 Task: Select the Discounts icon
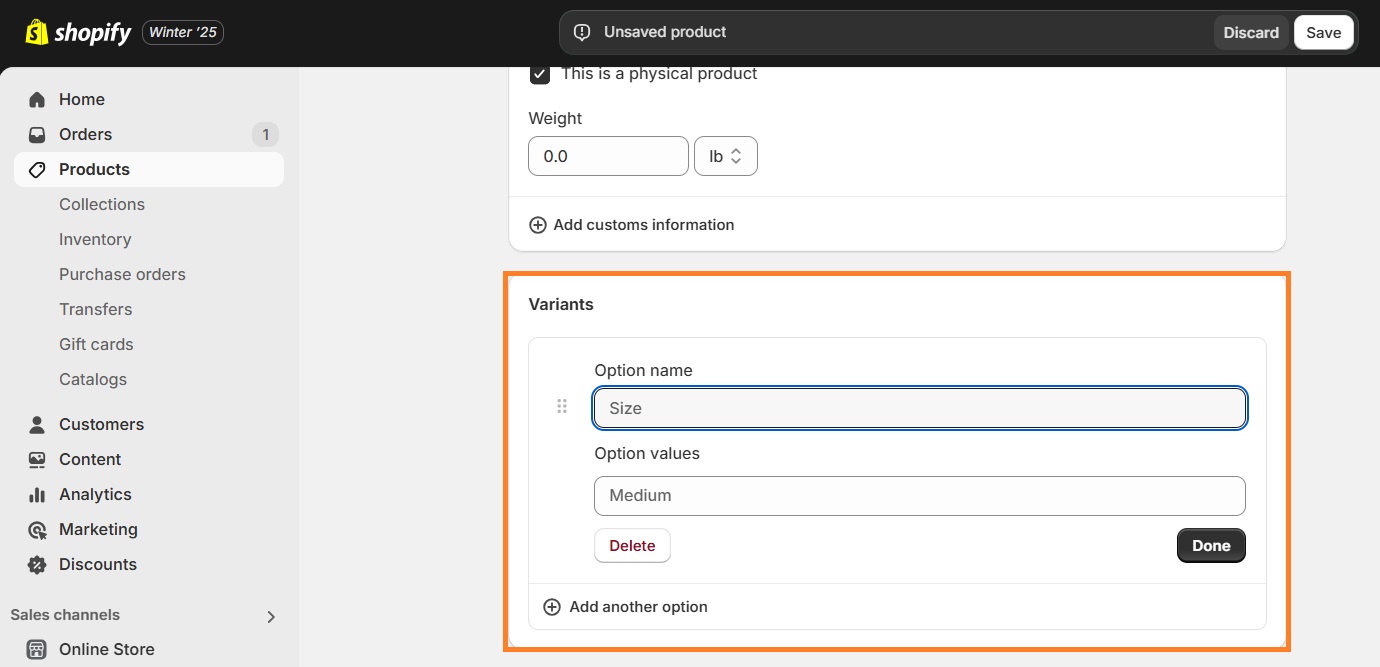click(x=36, y=564)
